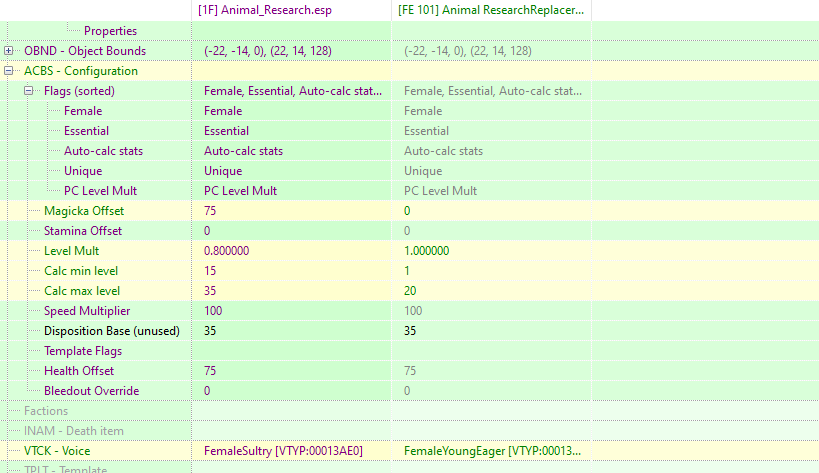Select the Calc max level row label
819x473 pixels.
[x=82, y=291]
